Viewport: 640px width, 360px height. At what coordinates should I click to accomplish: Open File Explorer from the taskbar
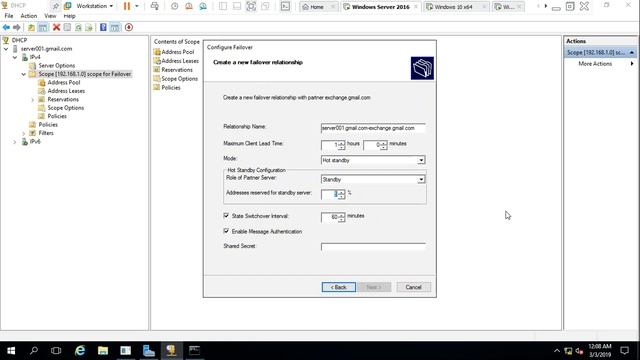pos(103,351)
